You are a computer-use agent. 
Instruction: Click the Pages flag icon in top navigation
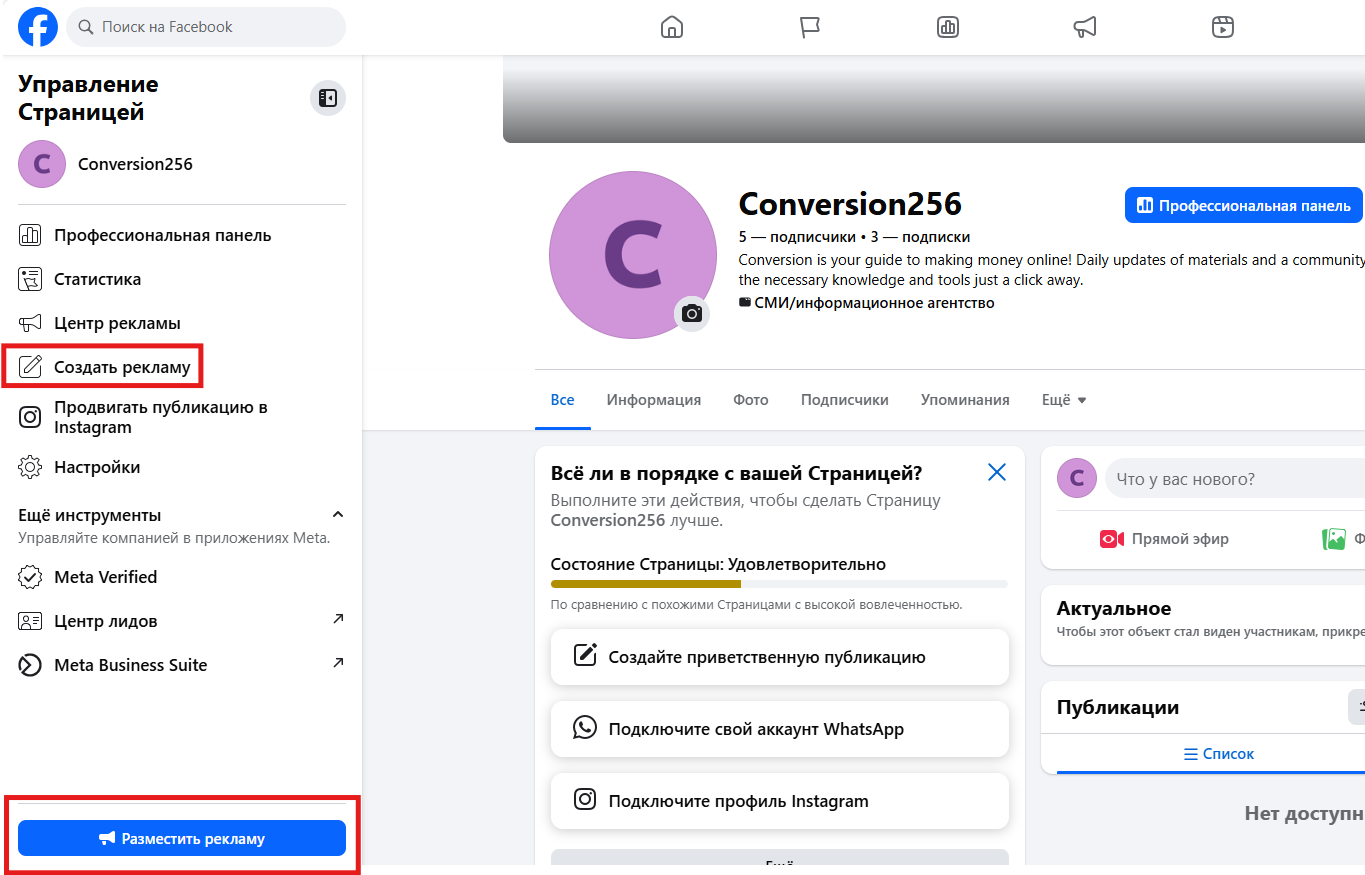[808, 27]
